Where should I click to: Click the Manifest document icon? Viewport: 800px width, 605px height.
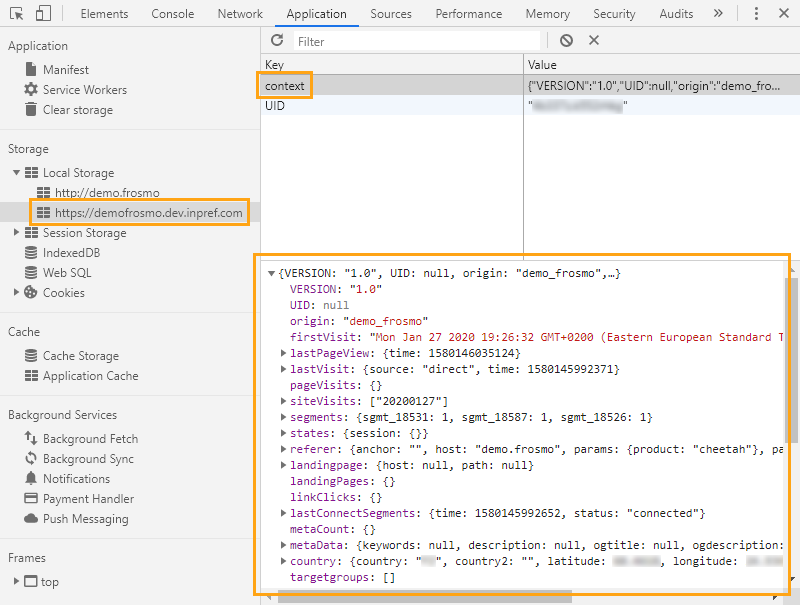33,69
